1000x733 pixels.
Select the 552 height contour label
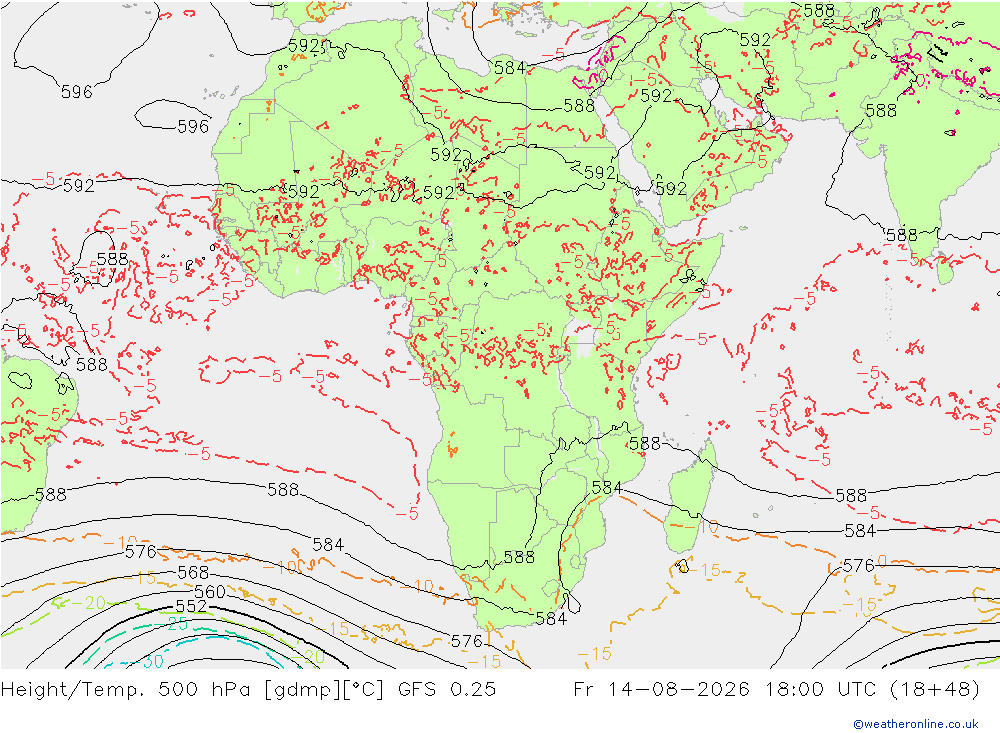coord(191,605)
